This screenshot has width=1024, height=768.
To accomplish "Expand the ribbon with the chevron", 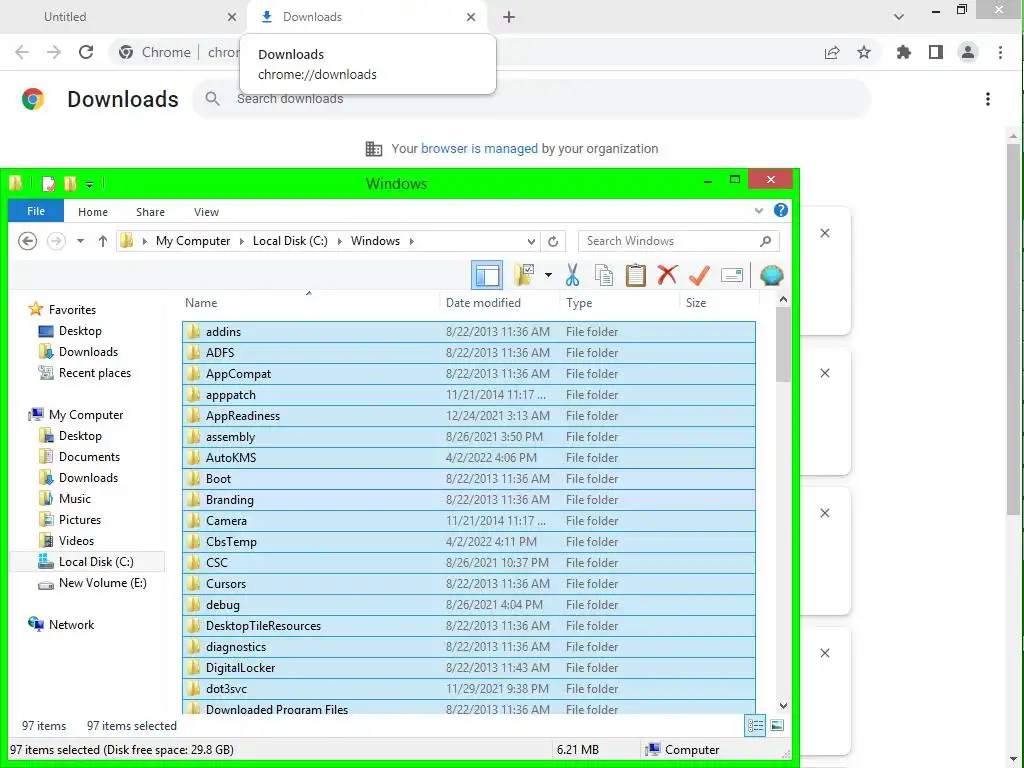I will [758, 211].
